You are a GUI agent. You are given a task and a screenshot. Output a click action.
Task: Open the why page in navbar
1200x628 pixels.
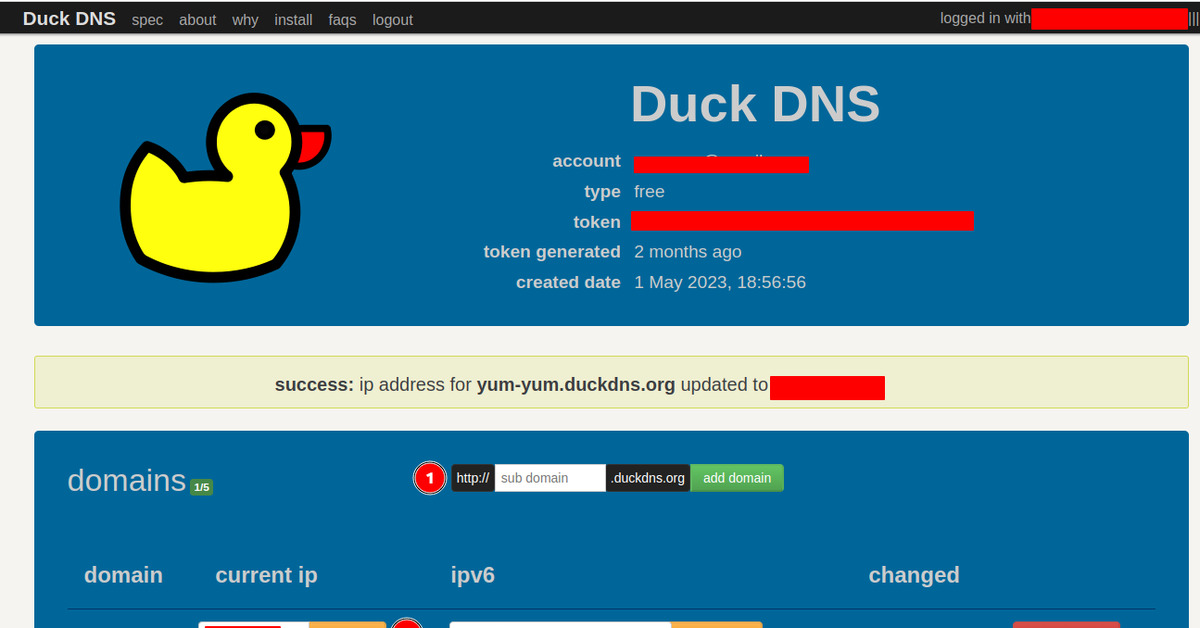coord(245,20)
